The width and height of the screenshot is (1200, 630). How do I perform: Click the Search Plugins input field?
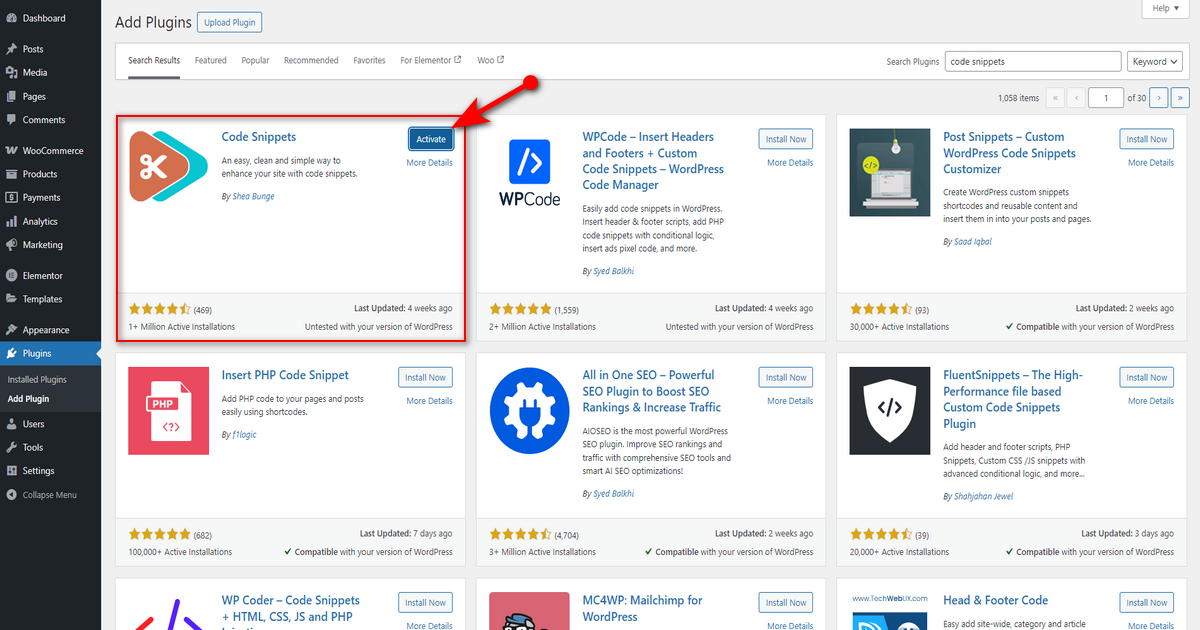[x=1033, y=61]
